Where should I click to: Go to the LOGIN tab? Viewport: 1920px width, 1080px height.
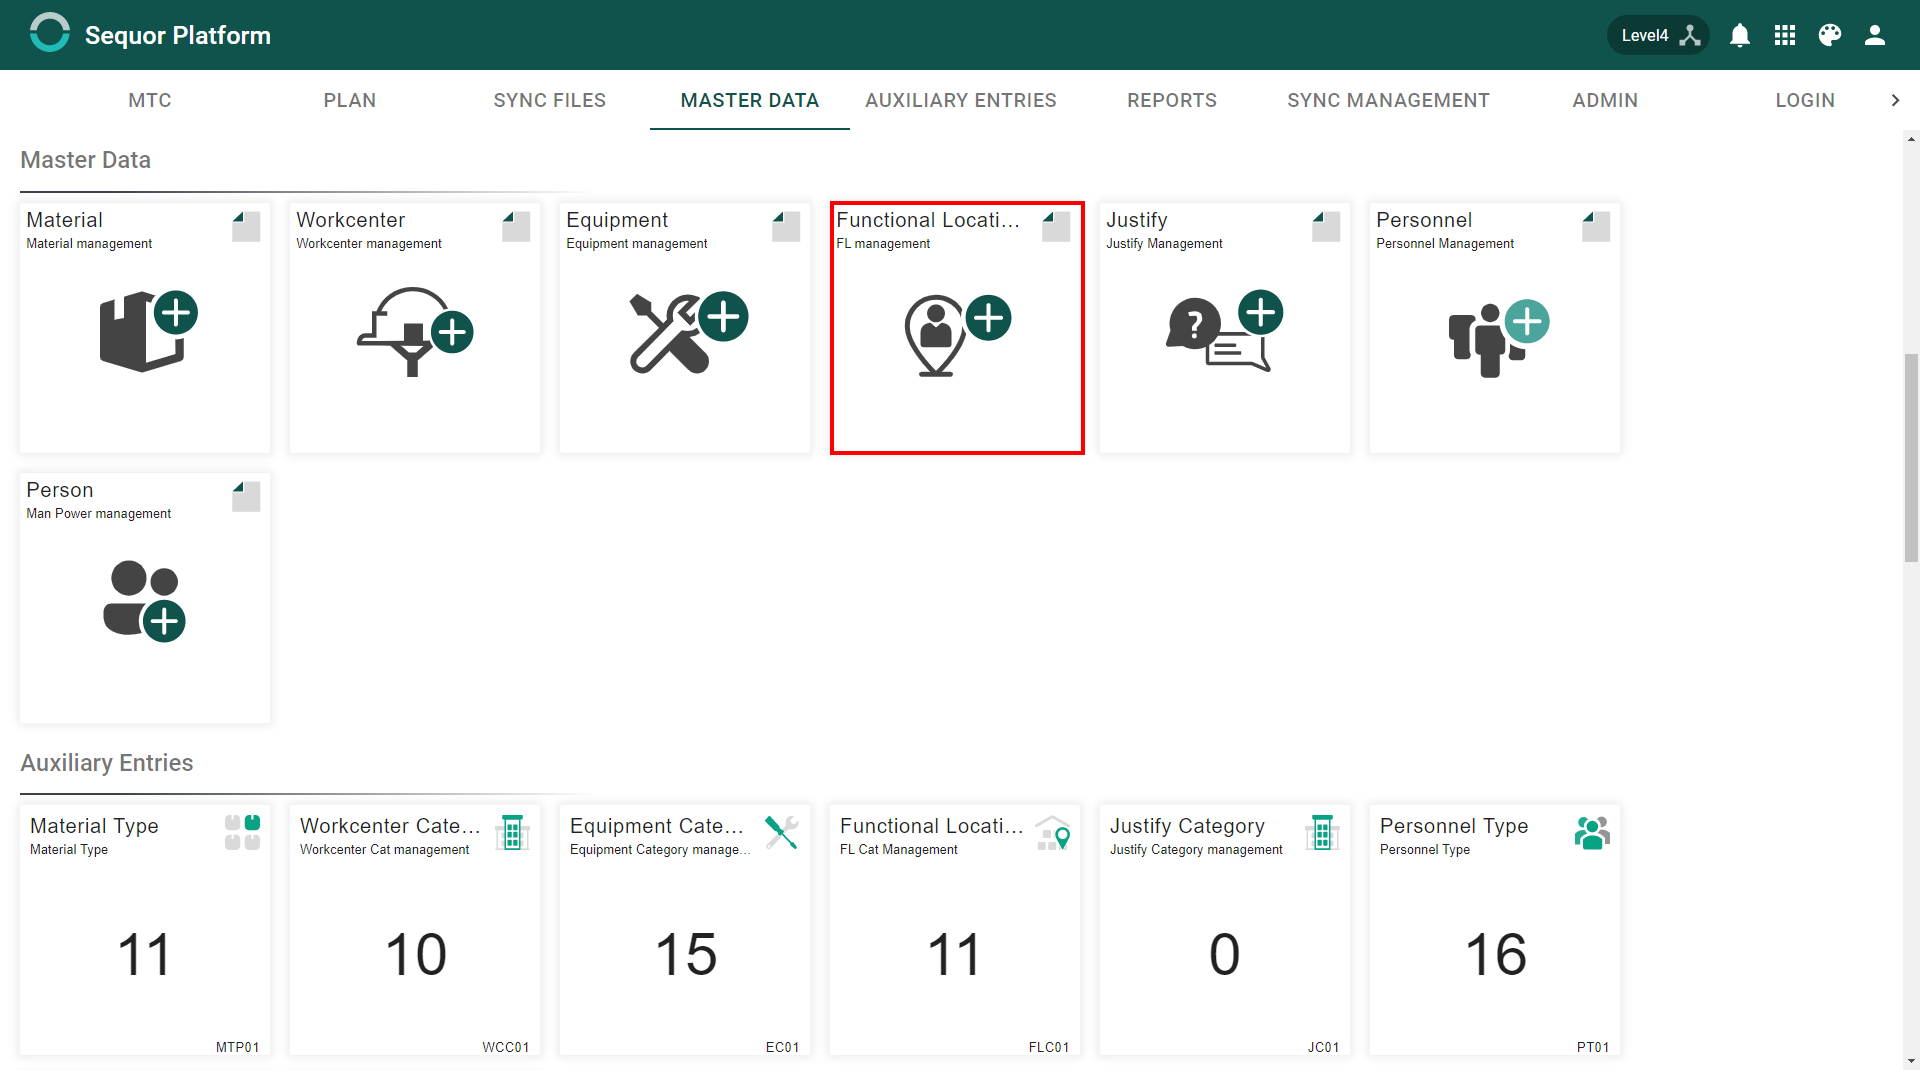pyautogui.click(x=1805, y=100)
